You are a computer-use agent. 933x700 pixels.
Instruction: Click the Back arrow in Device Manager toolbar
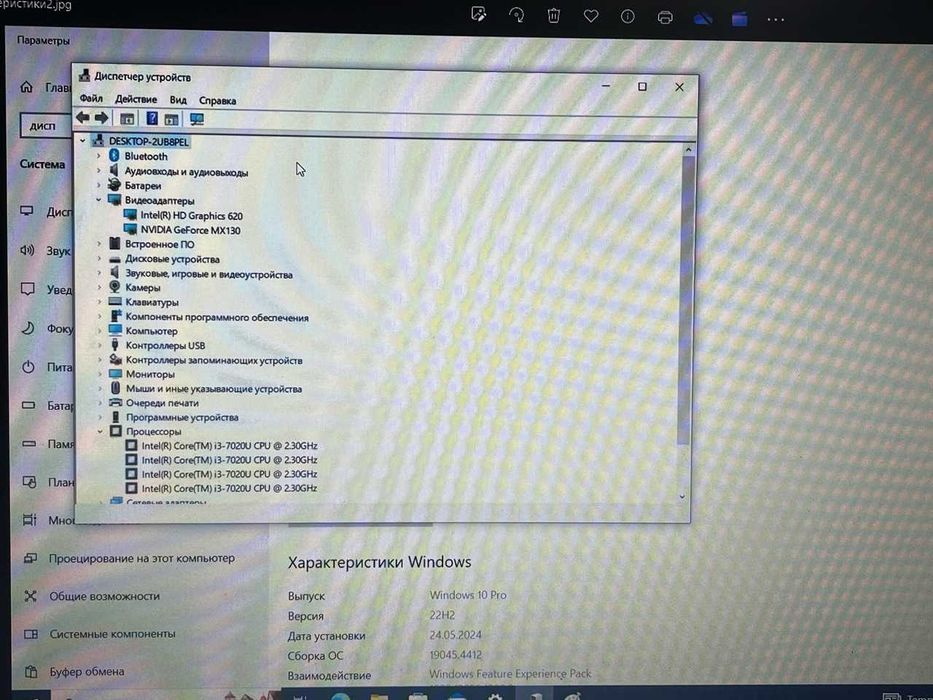[x=83, y=118]
